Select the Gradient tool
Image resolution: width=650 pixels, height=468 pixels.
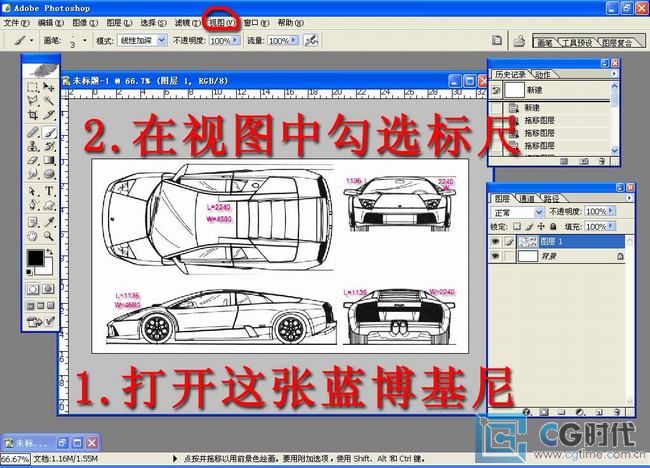(49, 160)
